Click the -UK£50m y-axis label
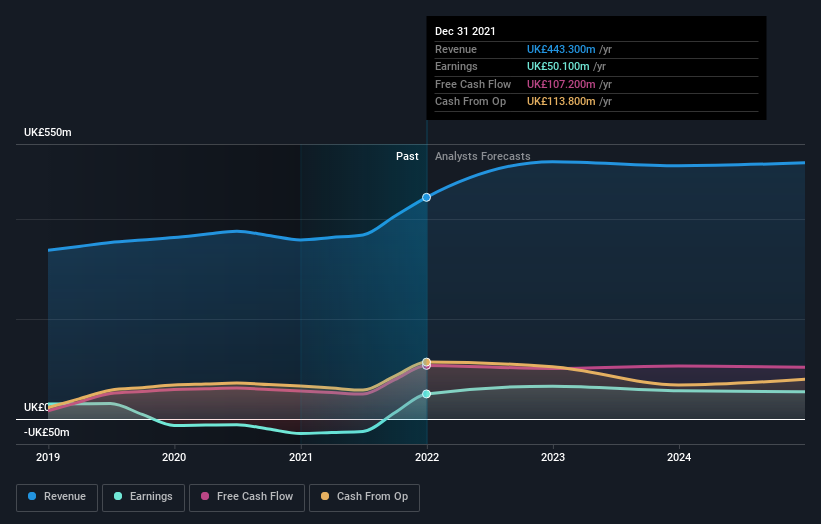This screenshot has height=524, width=821. pos(47,432)
